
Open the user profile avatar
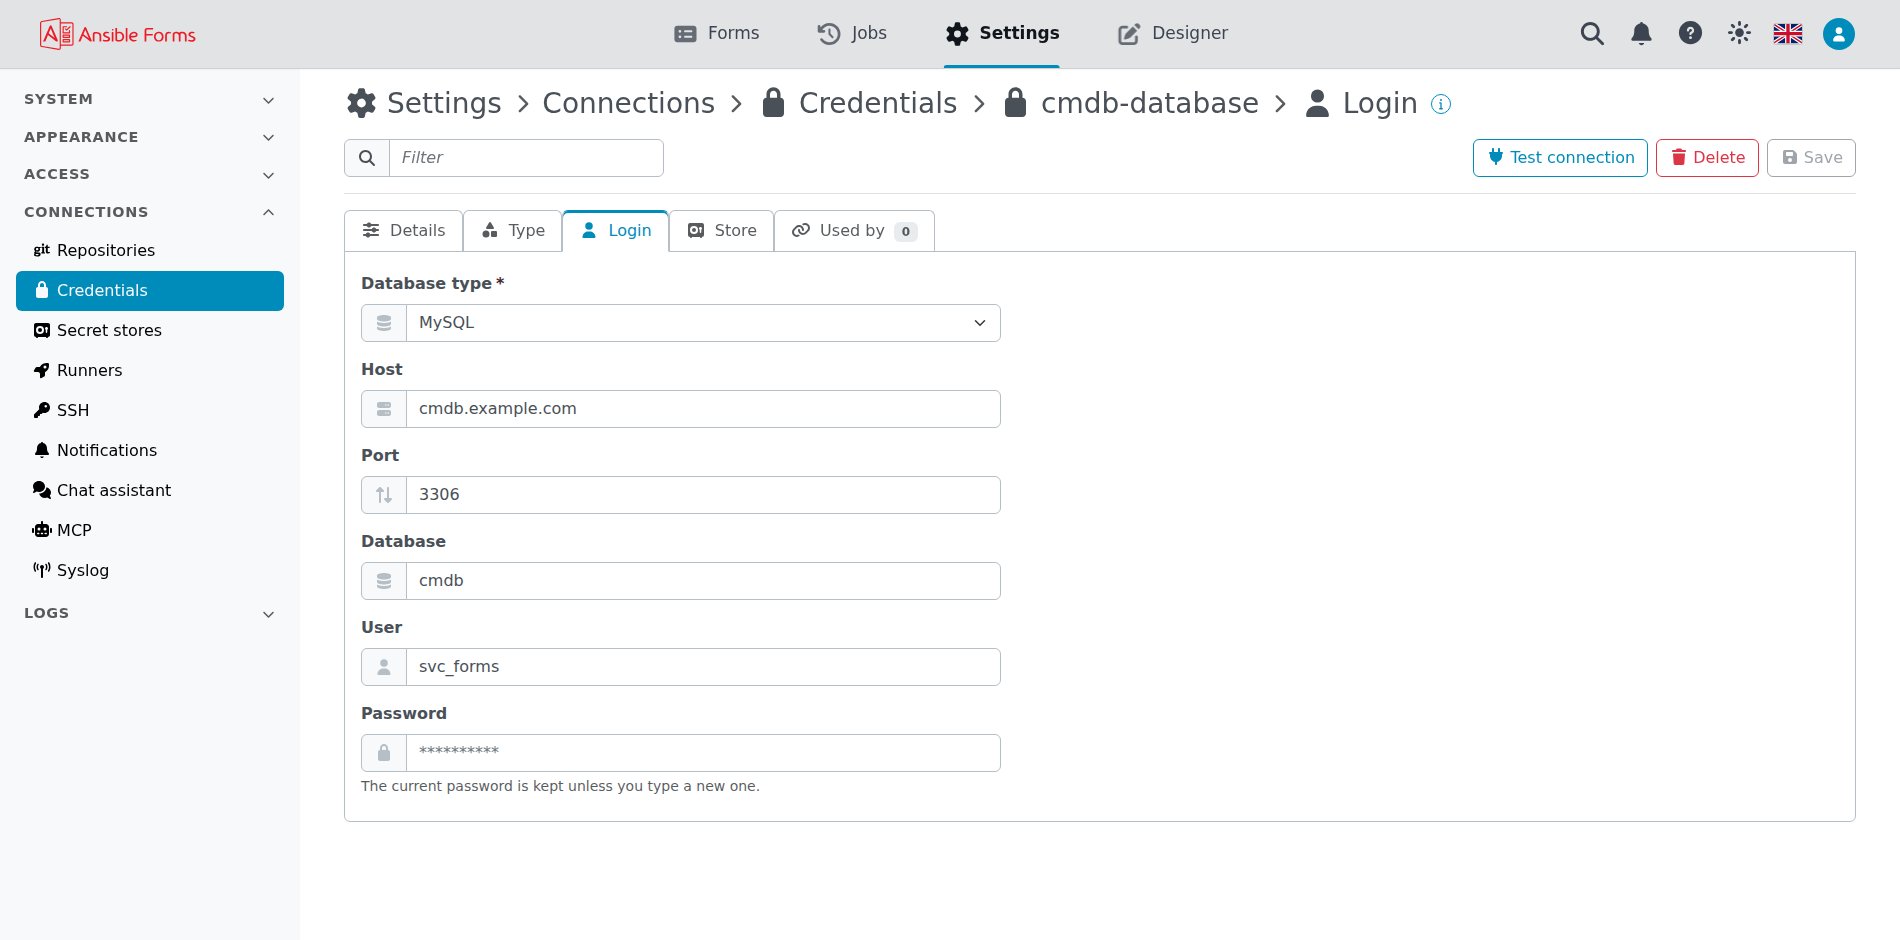(1839, 34)
